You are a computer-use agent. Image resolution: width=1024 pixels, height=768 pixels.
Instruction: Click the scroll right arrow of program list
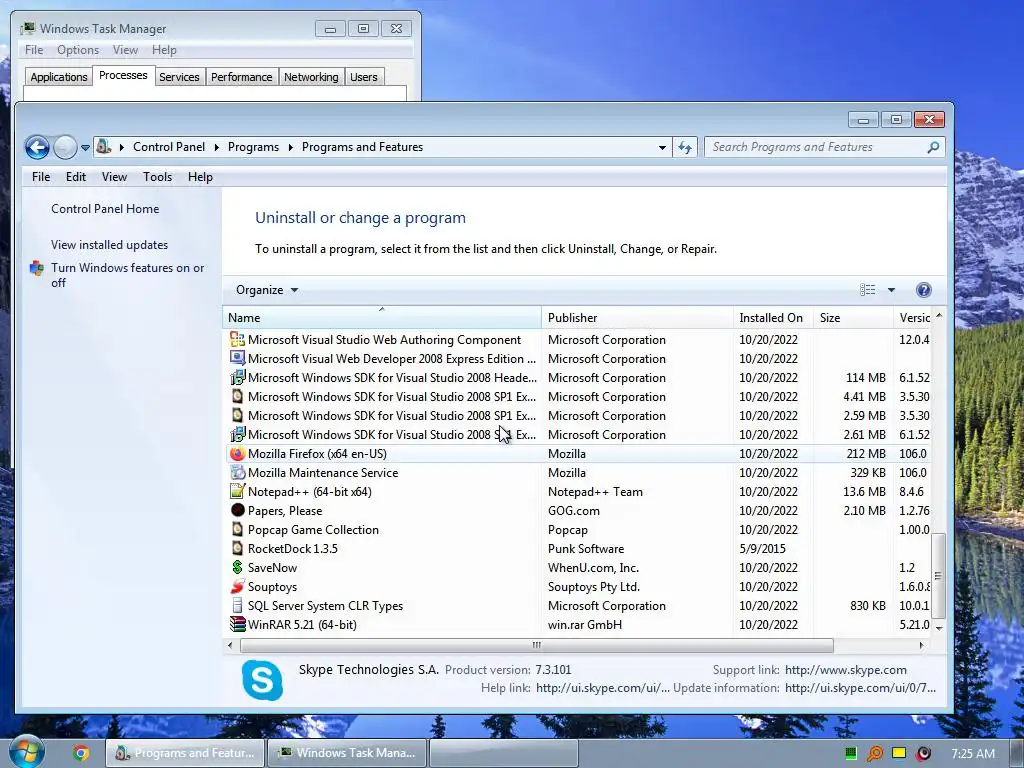tap(921, 645)
